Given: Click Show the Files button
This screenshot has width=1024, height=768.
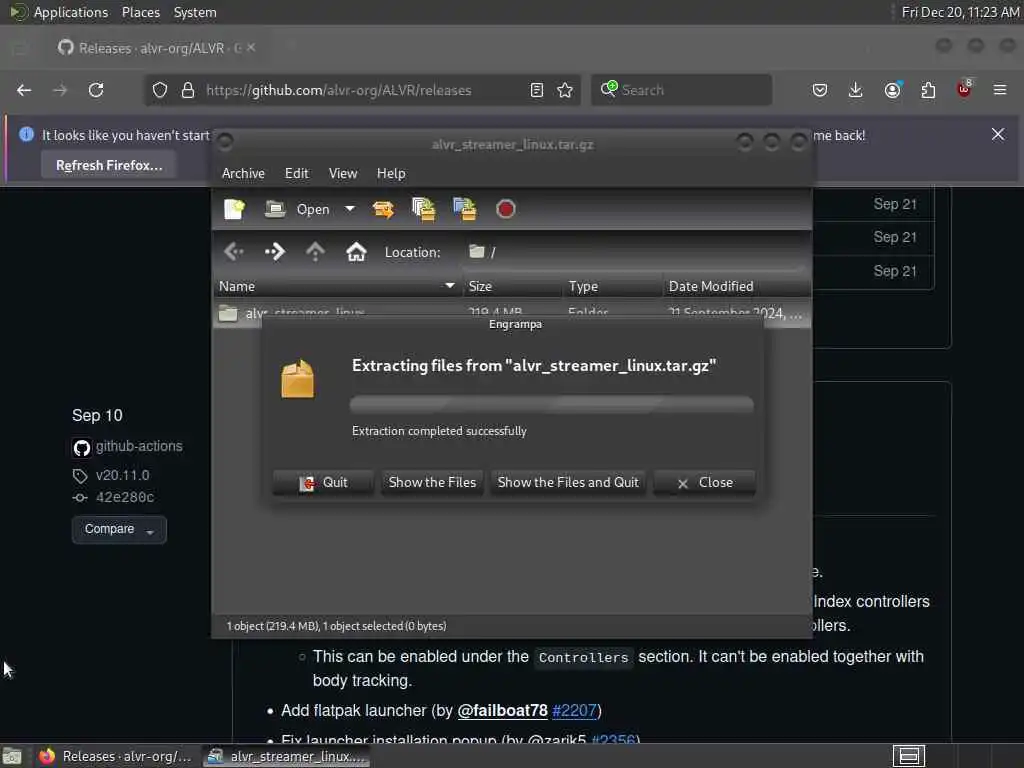Looking at the screenshot, I should pyautogui.click(x=432, y=483).
